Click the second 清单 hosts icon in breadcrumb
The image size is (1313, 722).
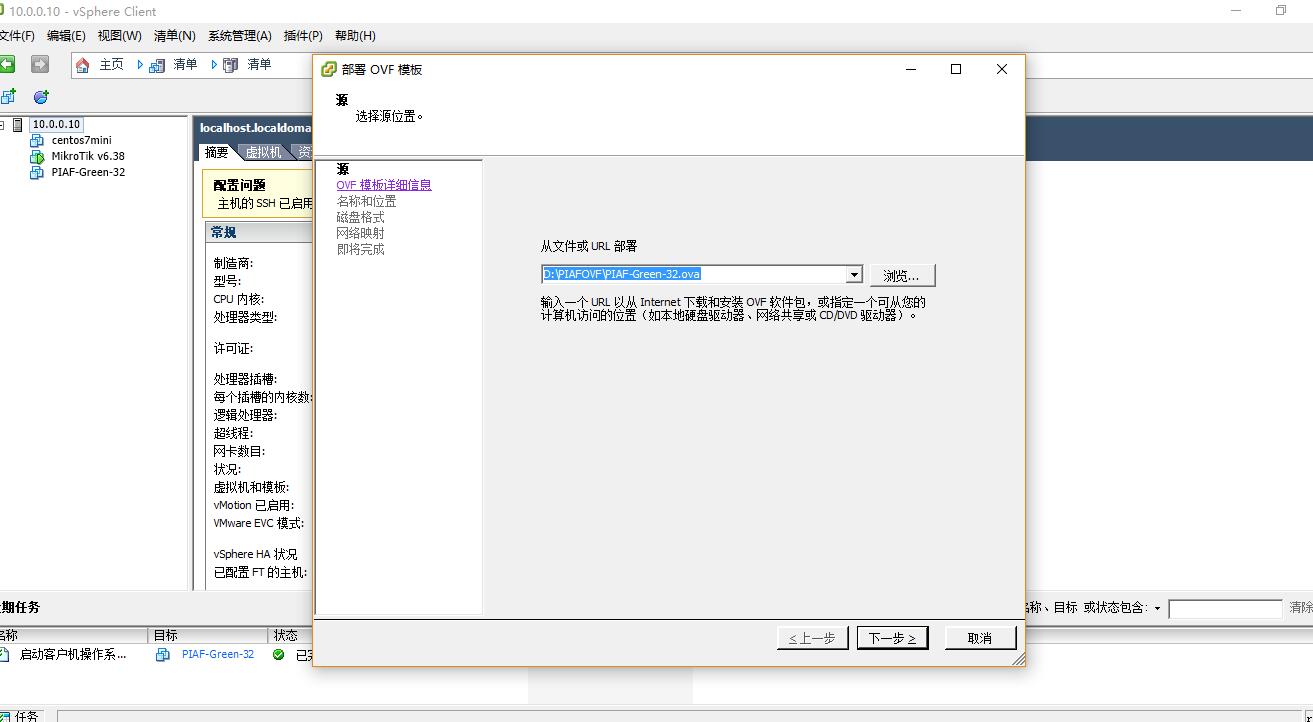(231, 65)
